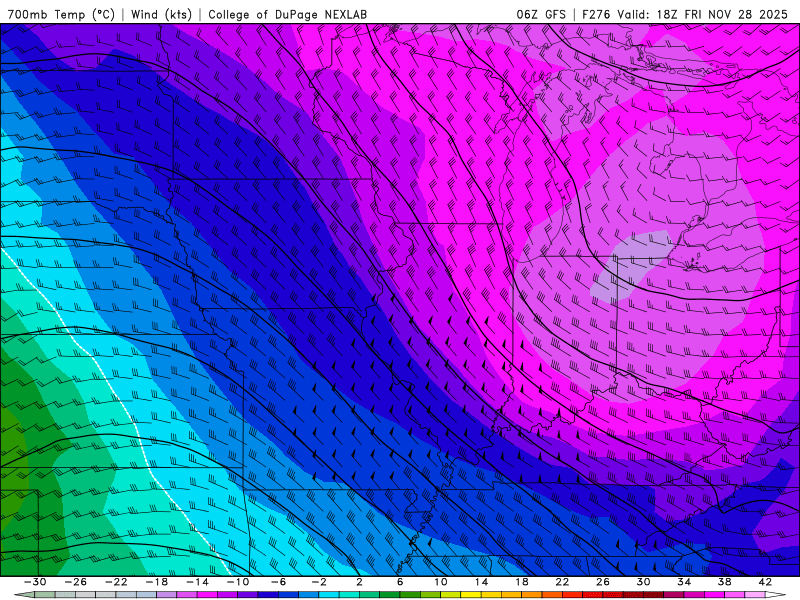Select the -18 temperature scale label
Viewport: 800px width, 600px height.
[x=157, y=582]
